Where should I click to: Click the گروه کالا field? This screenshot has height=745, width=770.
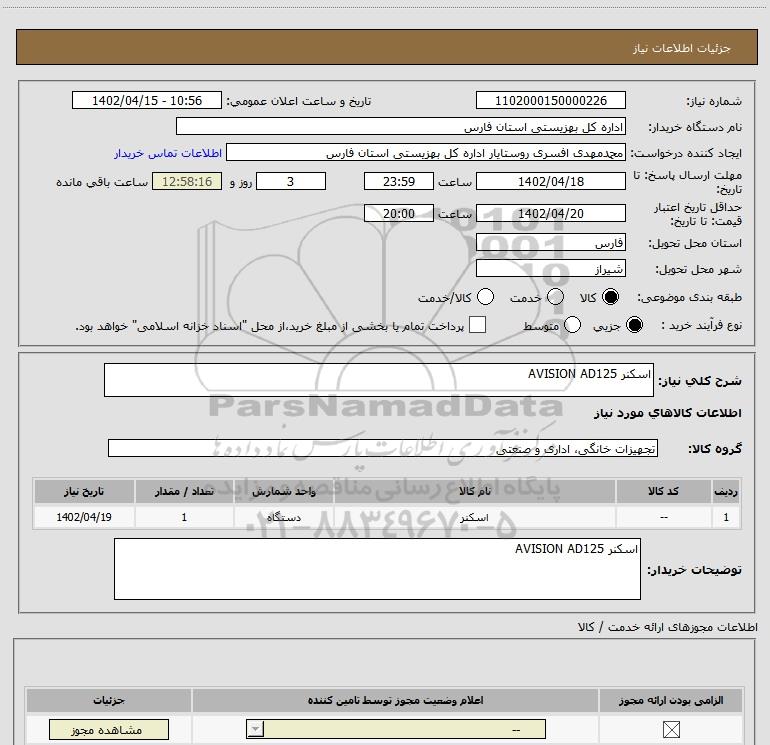383,448
